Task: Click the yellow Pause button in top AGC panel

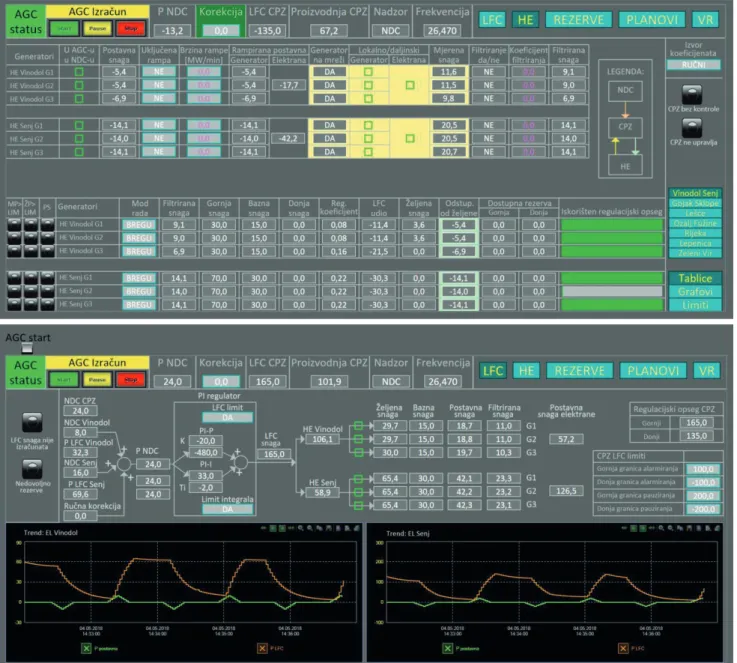Action: click(97, 29)
